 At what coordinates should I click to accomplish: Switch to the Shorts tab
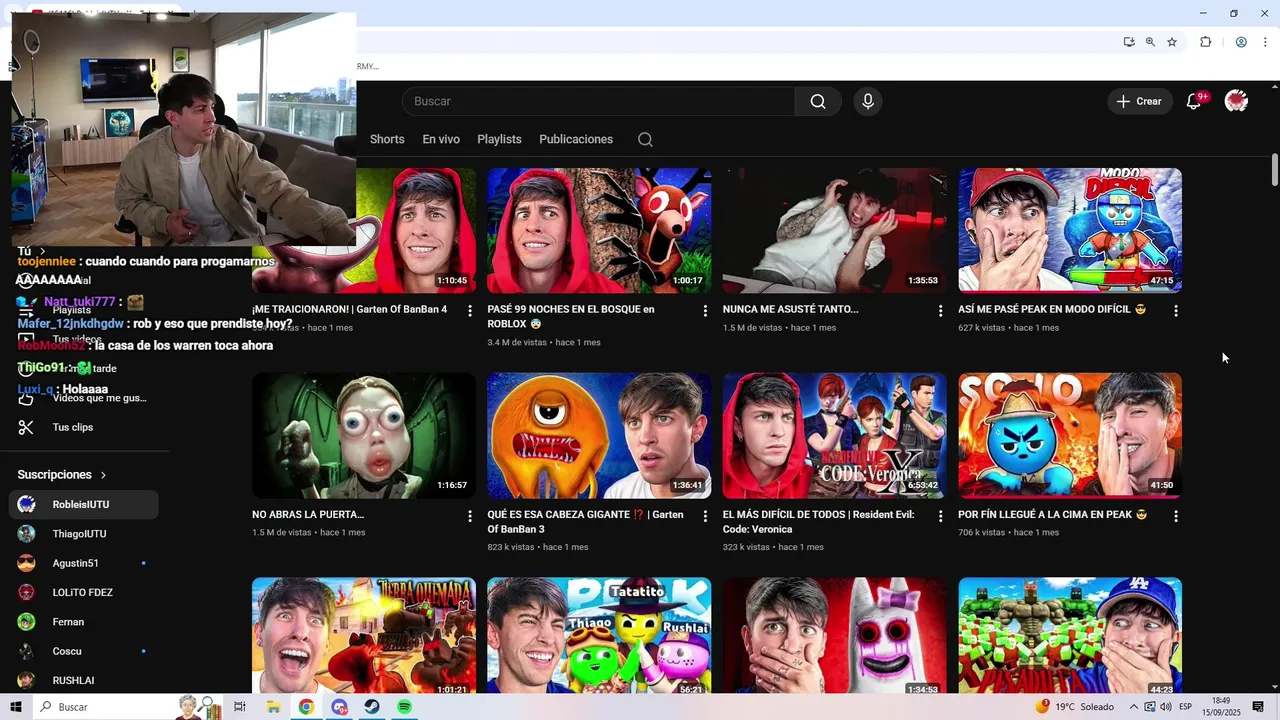coord(387,139)
